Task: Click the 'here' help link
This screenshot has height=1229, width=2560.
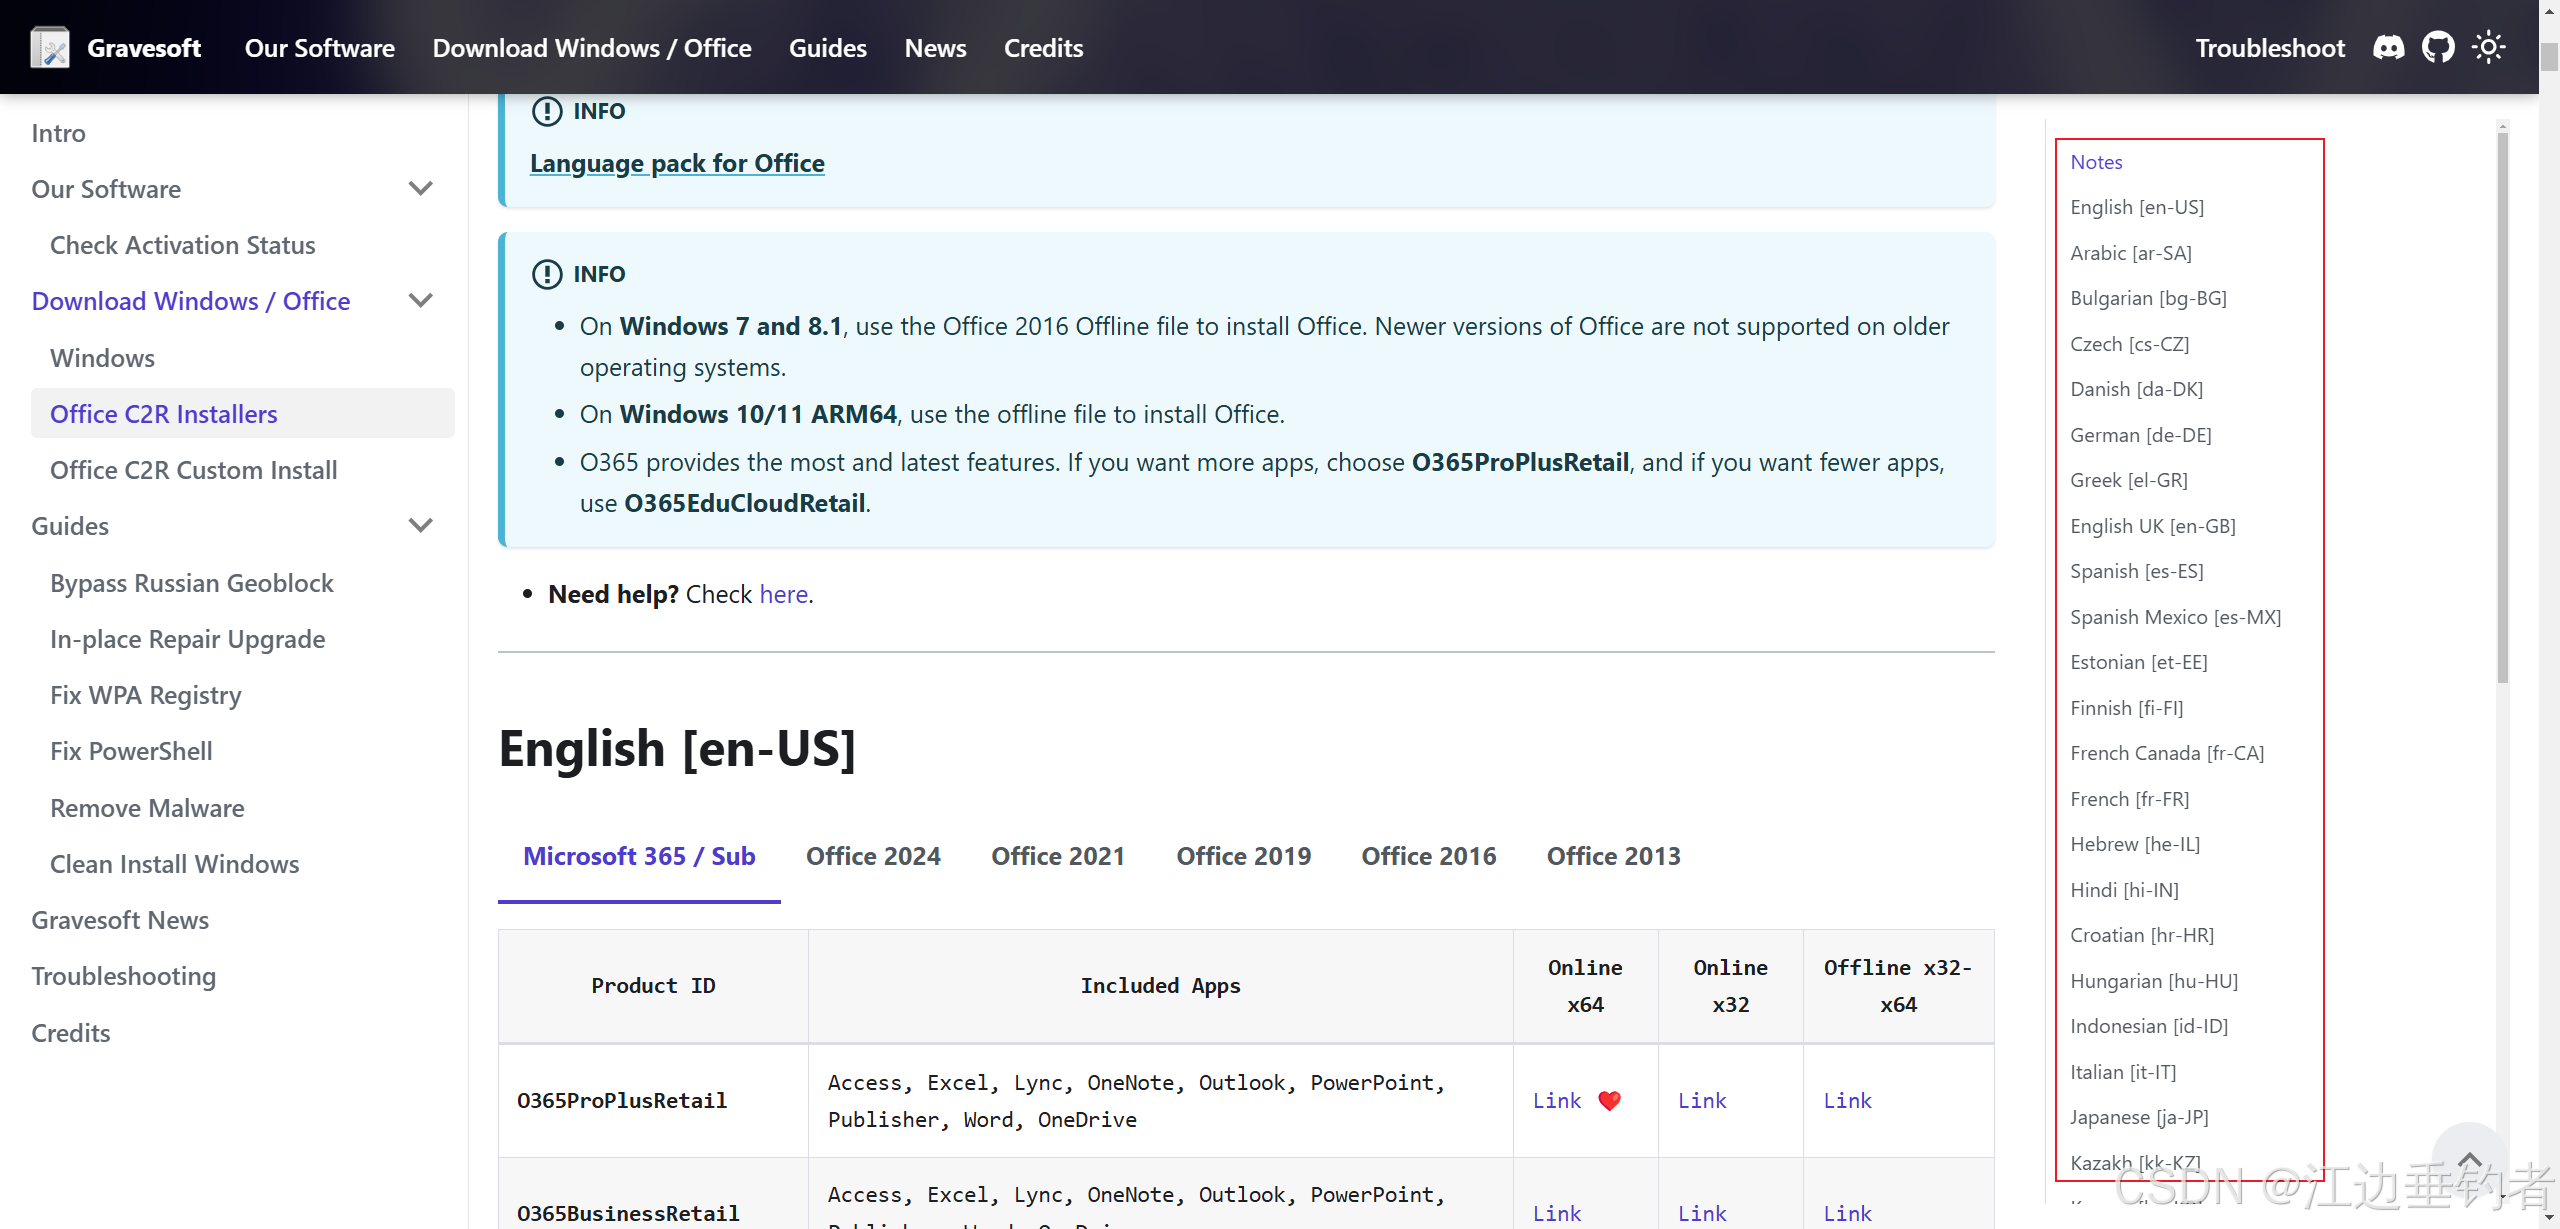Action: coord(783,594)
